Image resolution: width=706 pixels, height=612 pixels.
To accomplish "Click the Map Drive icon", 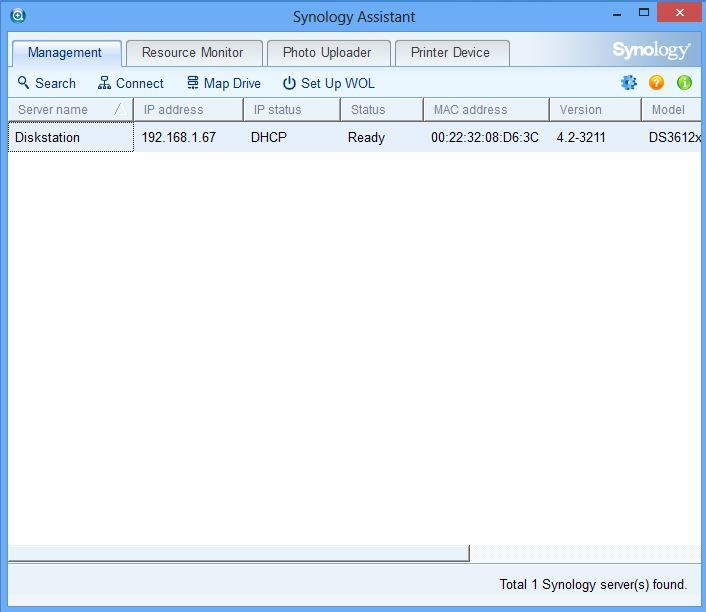I will pyautogui.click(x=193, y=83).
